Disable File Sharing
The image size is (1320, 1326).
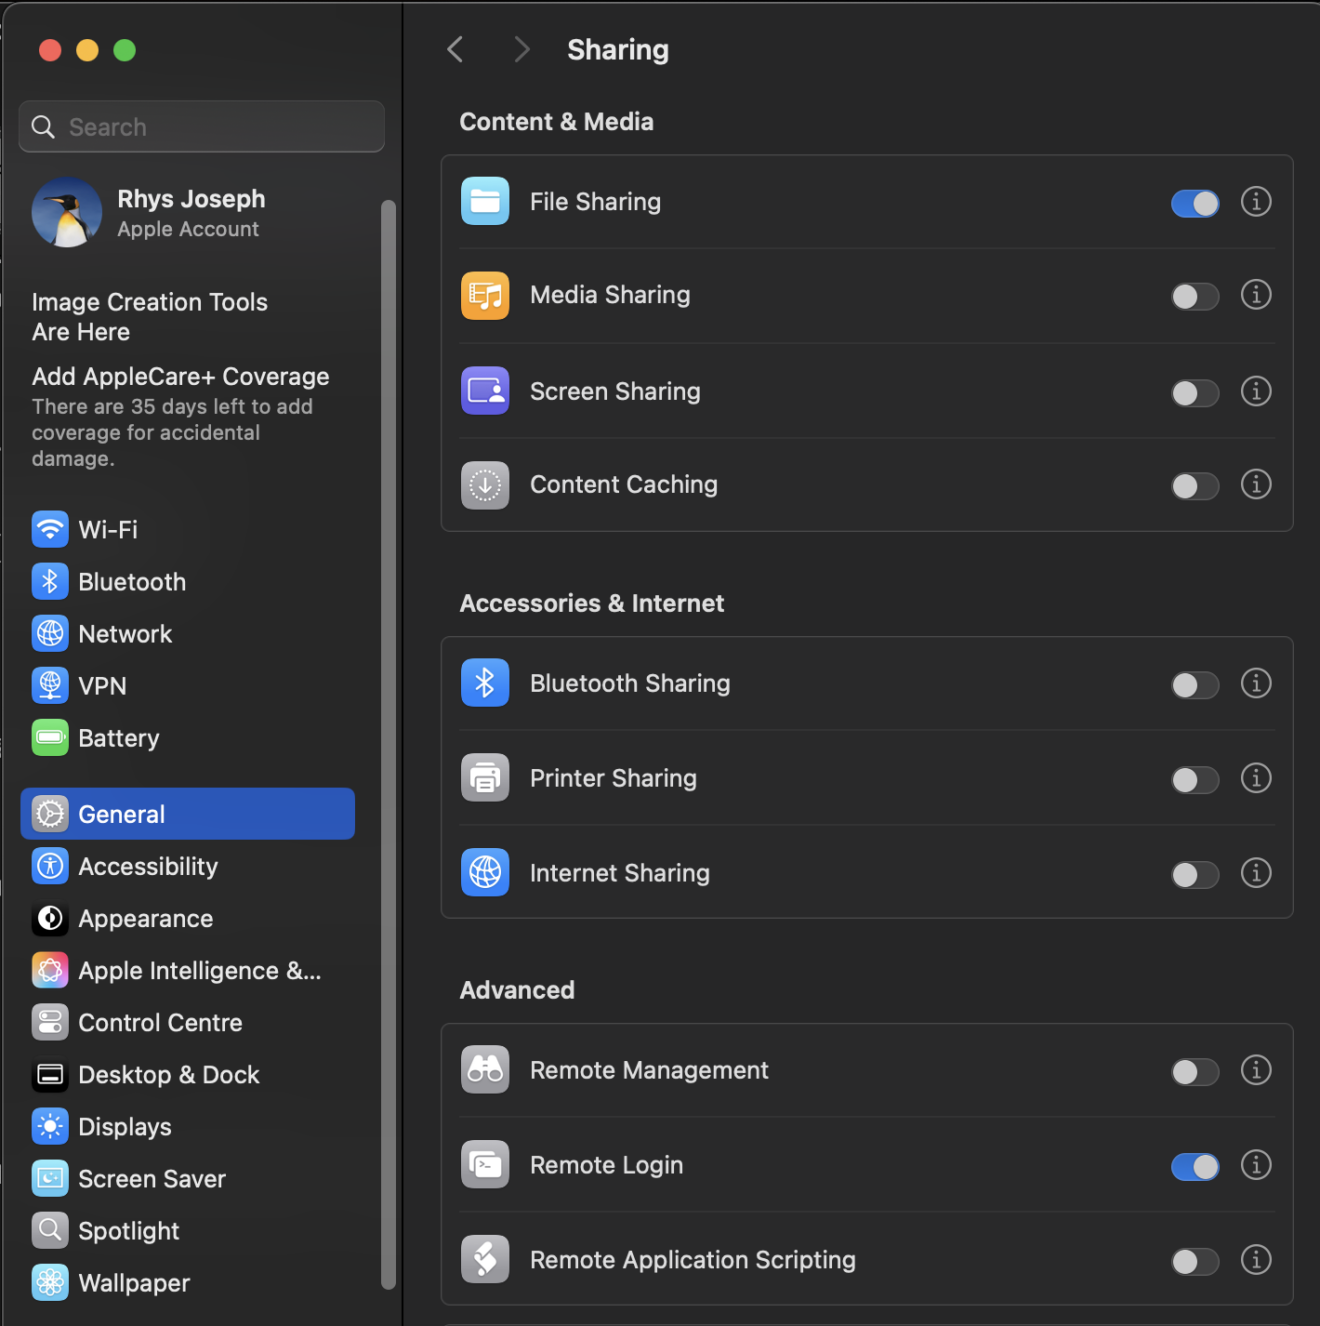pos(1195,202)
